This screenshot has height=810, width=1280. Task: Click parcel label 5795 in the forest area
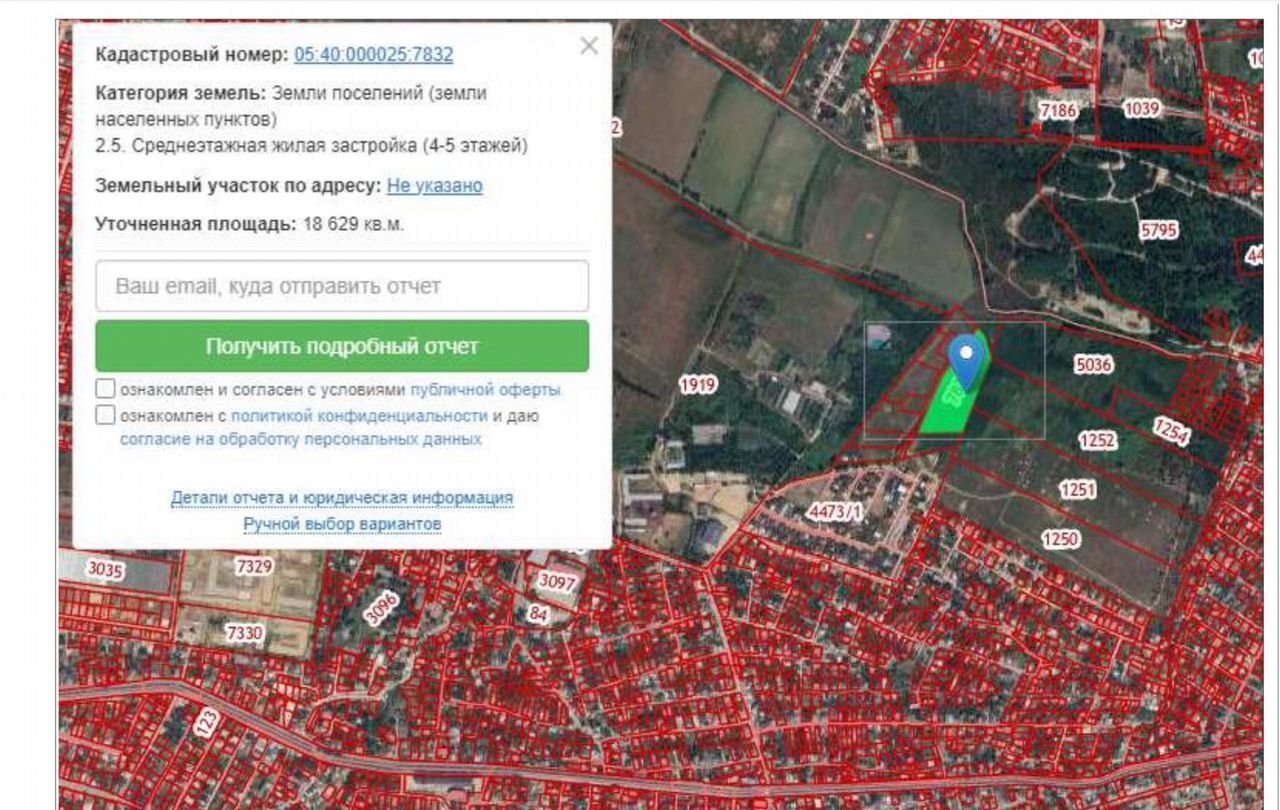pyautogui.click(x=1159, y=230)
